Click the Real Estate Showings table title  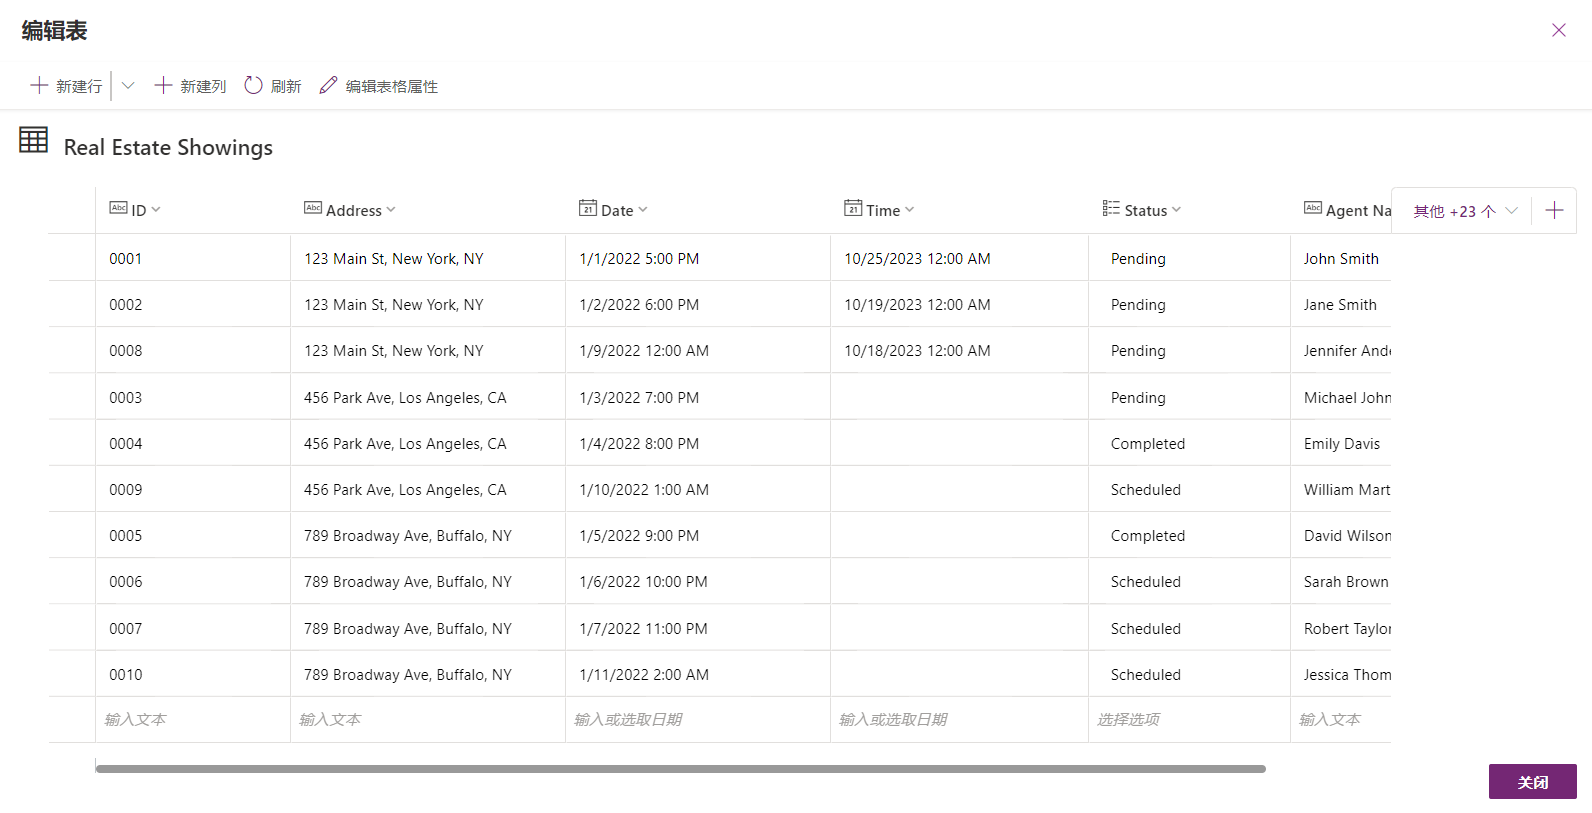[168, 147]
